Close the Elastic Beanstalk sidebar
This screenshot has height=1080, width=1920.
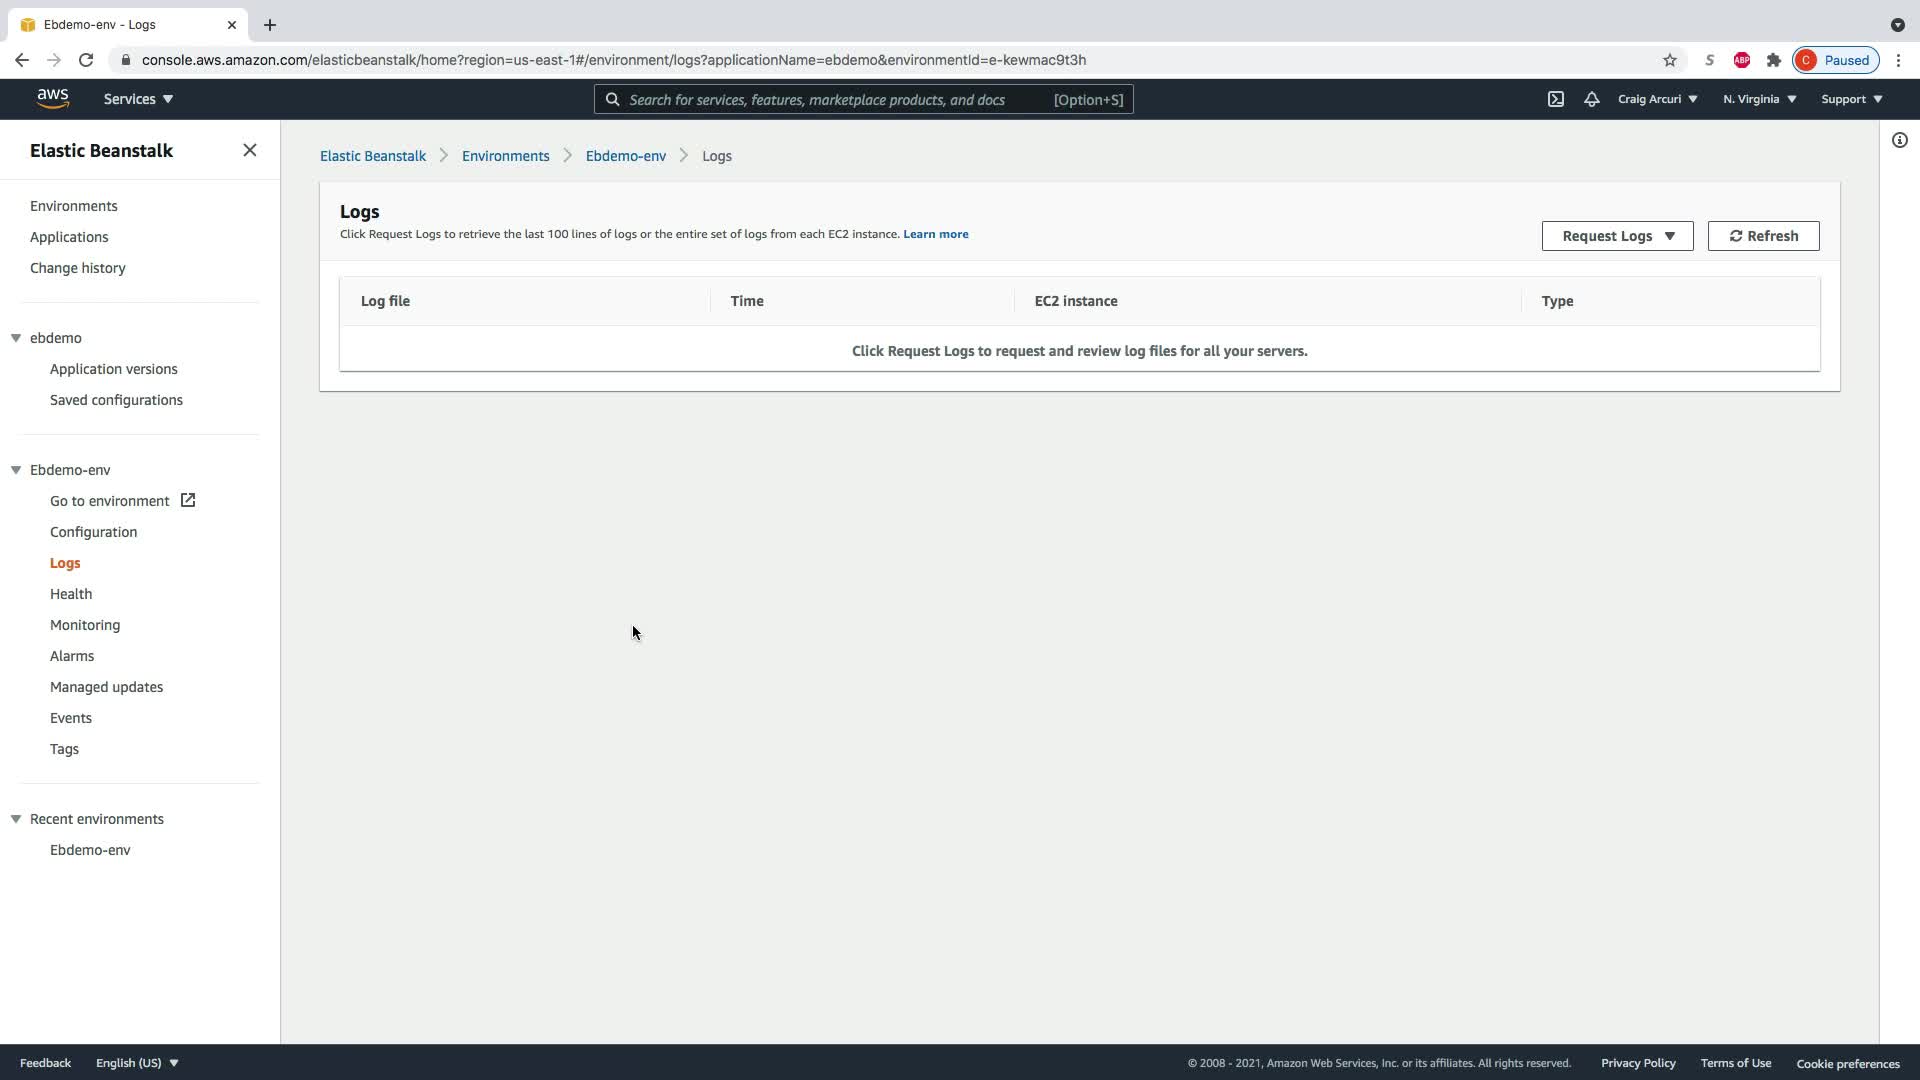[250, 150]
